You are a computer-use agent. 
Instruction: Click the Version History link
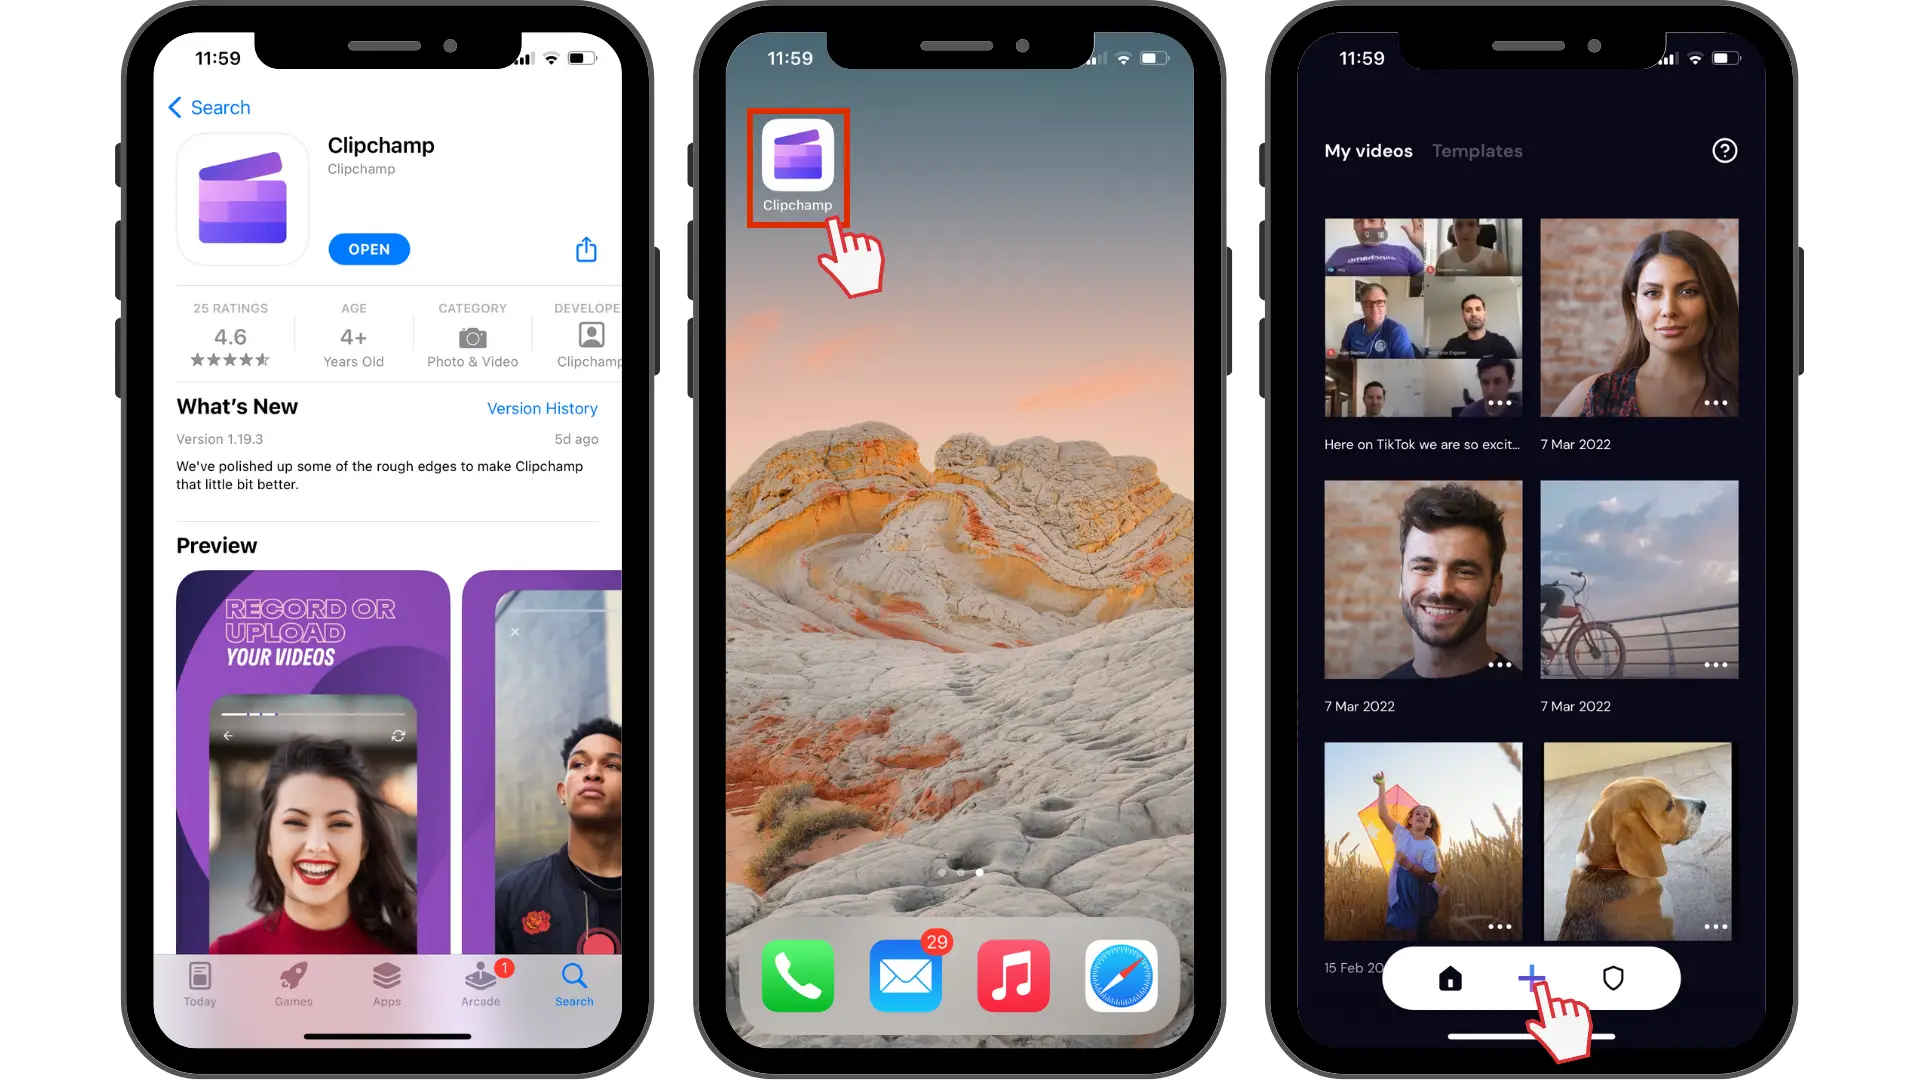point(541,407)
